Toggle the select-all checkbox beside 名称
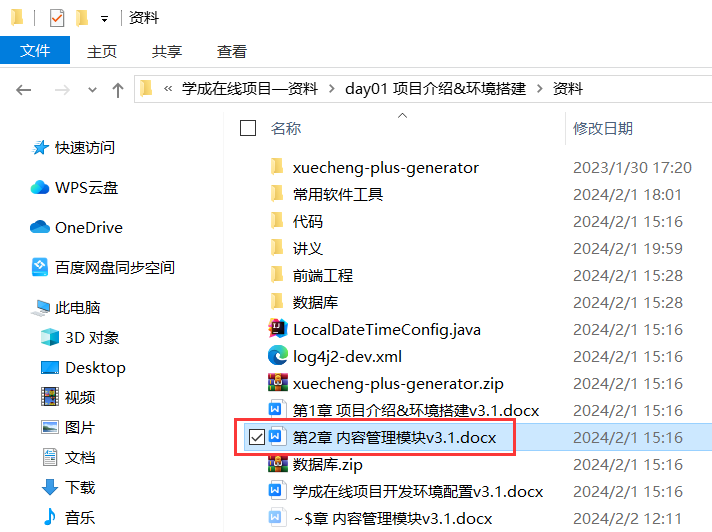Viewport: 712px width, 532px height. pos(248,128)
